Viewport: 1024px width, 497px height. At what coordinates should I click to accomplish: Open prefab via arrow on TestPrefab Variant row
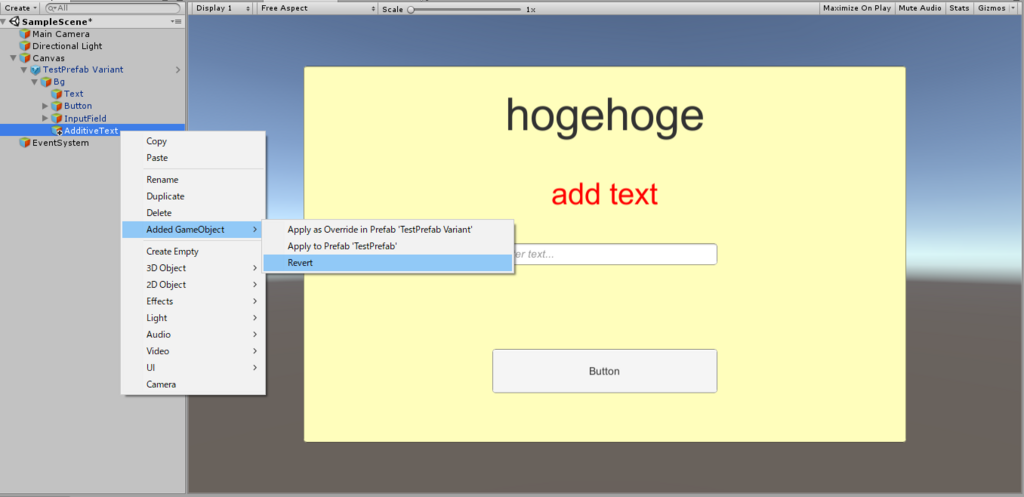coord(178,70)
